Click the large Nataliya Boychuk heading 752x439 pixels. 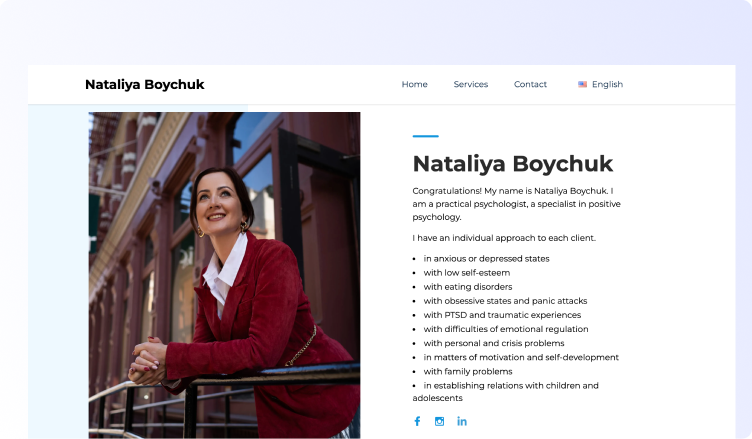click(x=512, y=164)
